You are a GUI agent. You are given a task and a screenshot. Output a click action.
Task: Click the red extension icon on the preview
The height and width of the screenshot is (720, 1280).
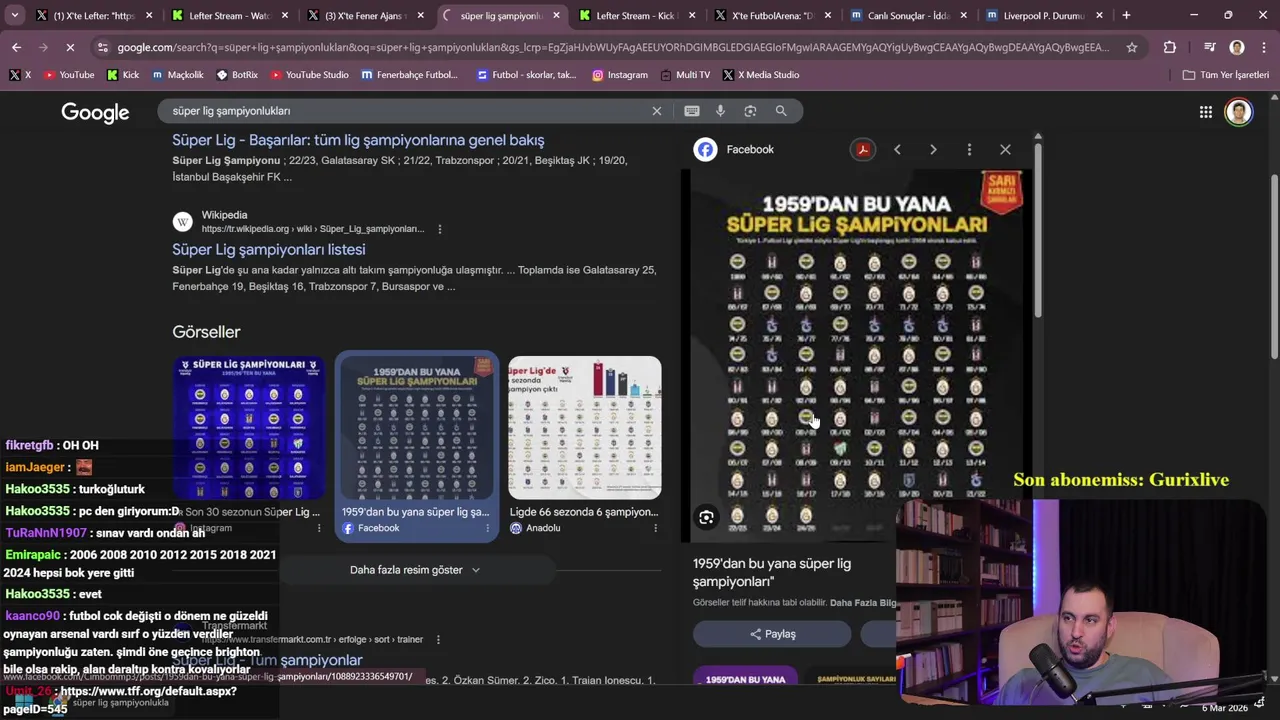(x=862, y=149)
